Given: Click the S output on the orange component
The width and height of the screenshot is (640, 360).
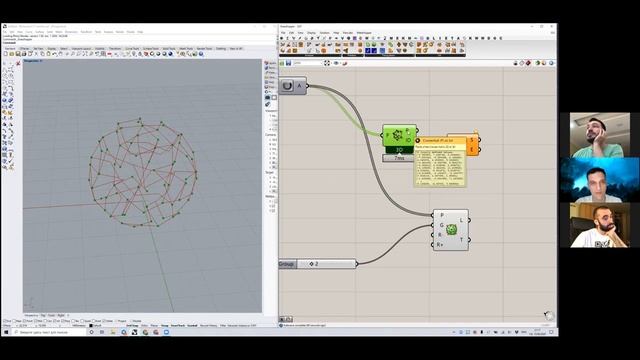Looking at the screenshot, I should pyautogui.click(x=472, y=140).
